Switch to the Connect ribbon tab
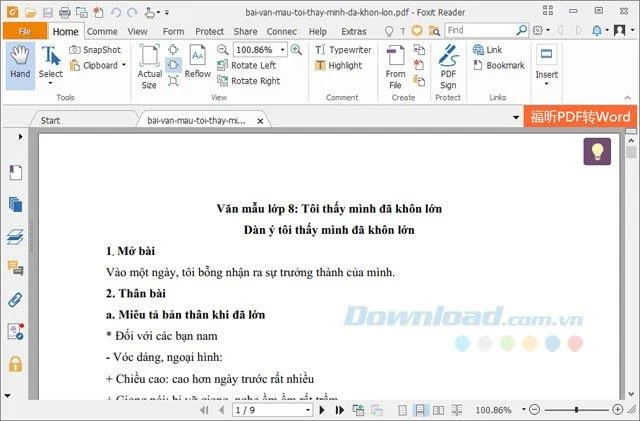This screenshot has width=640, height=421. [x=282, y=31]
